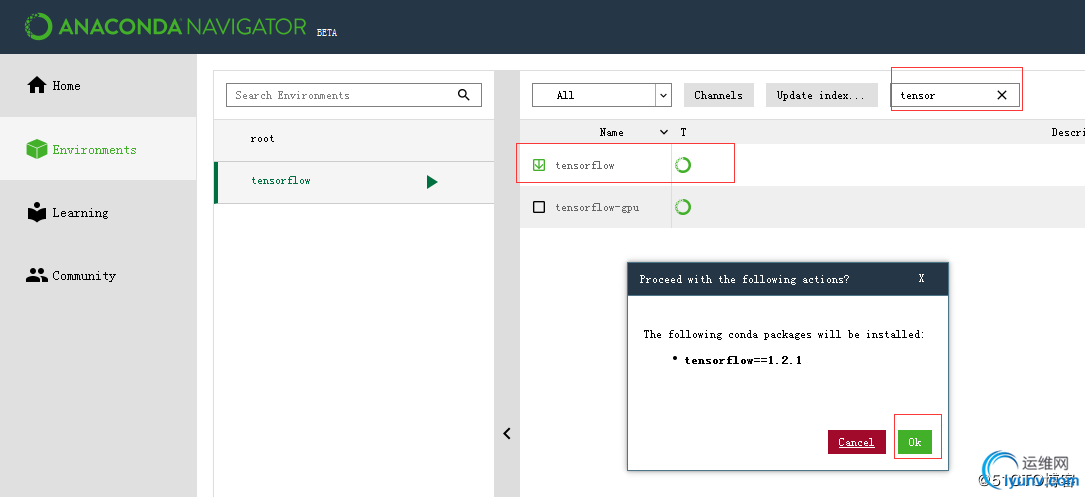This screenshot has height=497, width=1085.
Task: Click the T column header
Action: click(683, 132)
